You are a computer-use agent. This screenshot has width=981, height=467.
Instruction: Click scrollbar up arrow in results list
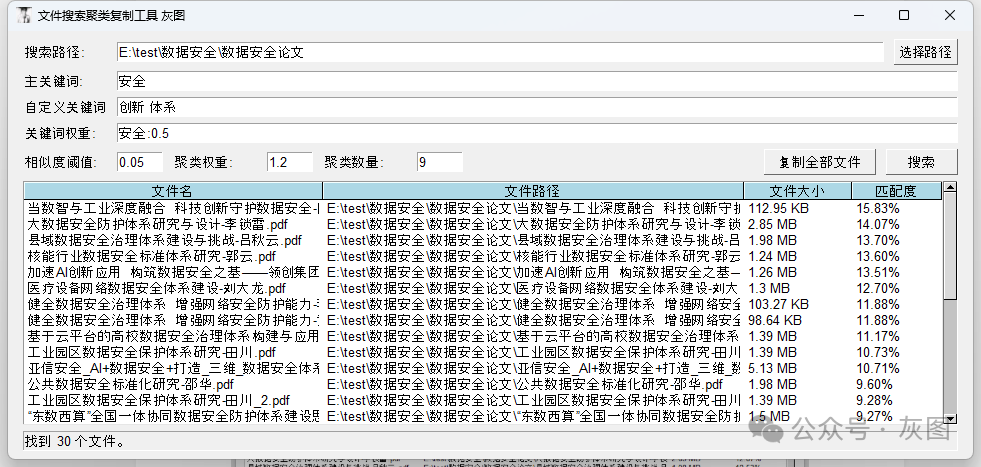click(x=950, y=187)
